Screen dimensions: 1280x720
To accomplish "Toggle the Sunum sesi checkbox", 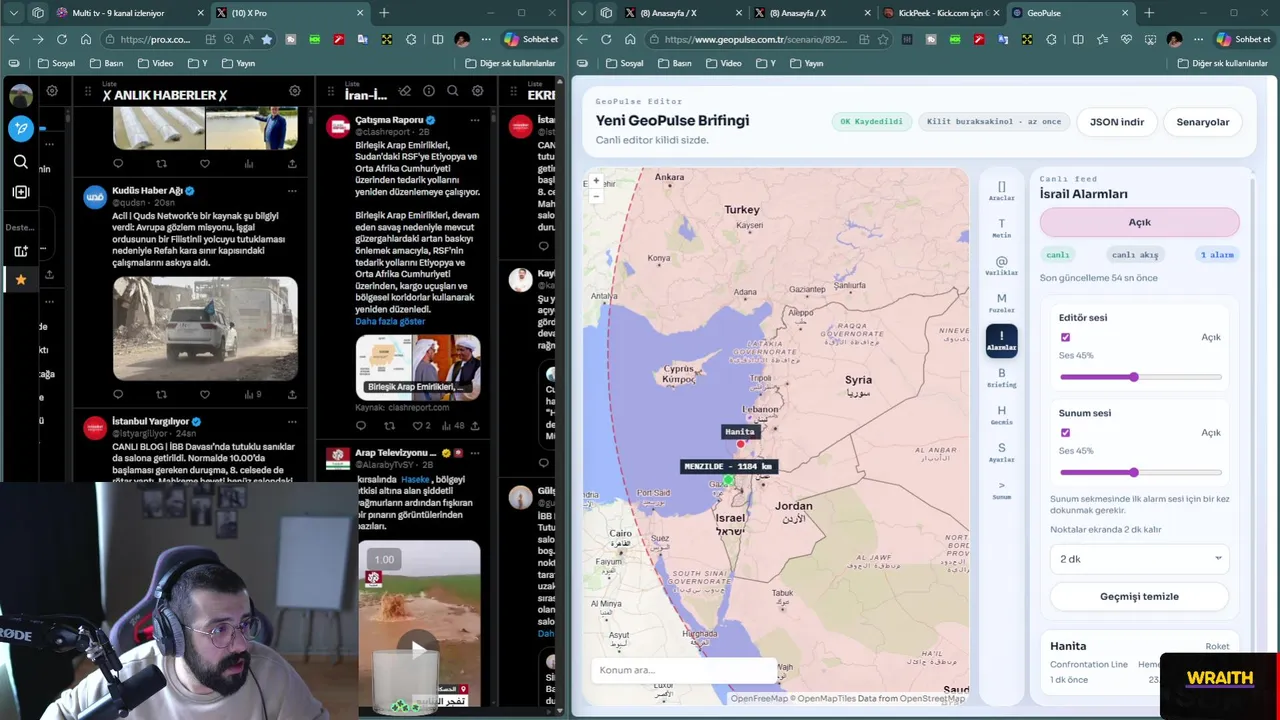I will tap(1065, 433).
